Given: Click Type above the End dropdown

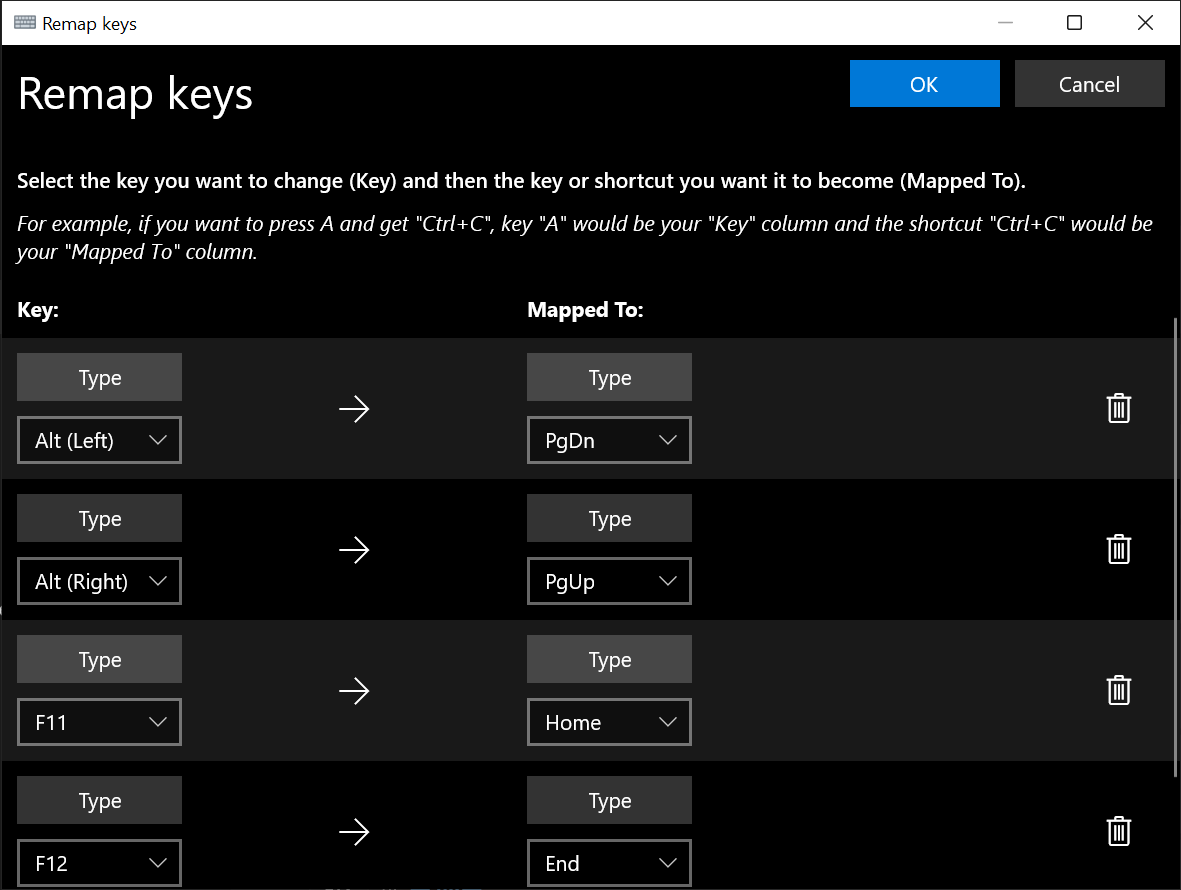Looking at the screenshot, I should pos(609,800).
